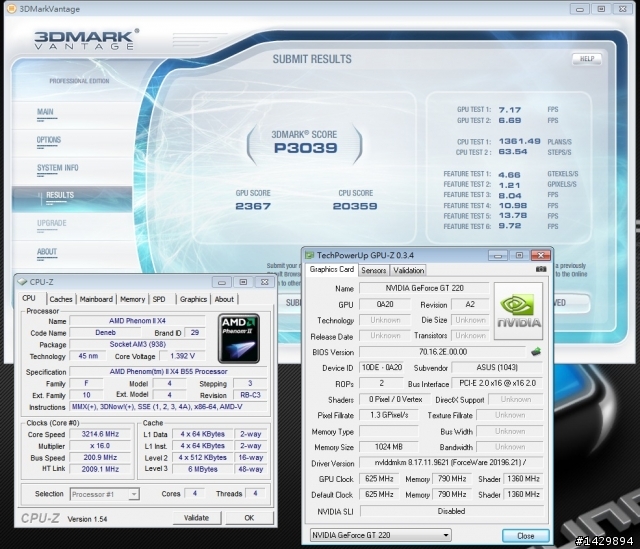The image size is (640, 549).
Task: Select SYSTEM INFO in 3DMark sidebar
Action: pyautogui.click(x=58, y=168)
